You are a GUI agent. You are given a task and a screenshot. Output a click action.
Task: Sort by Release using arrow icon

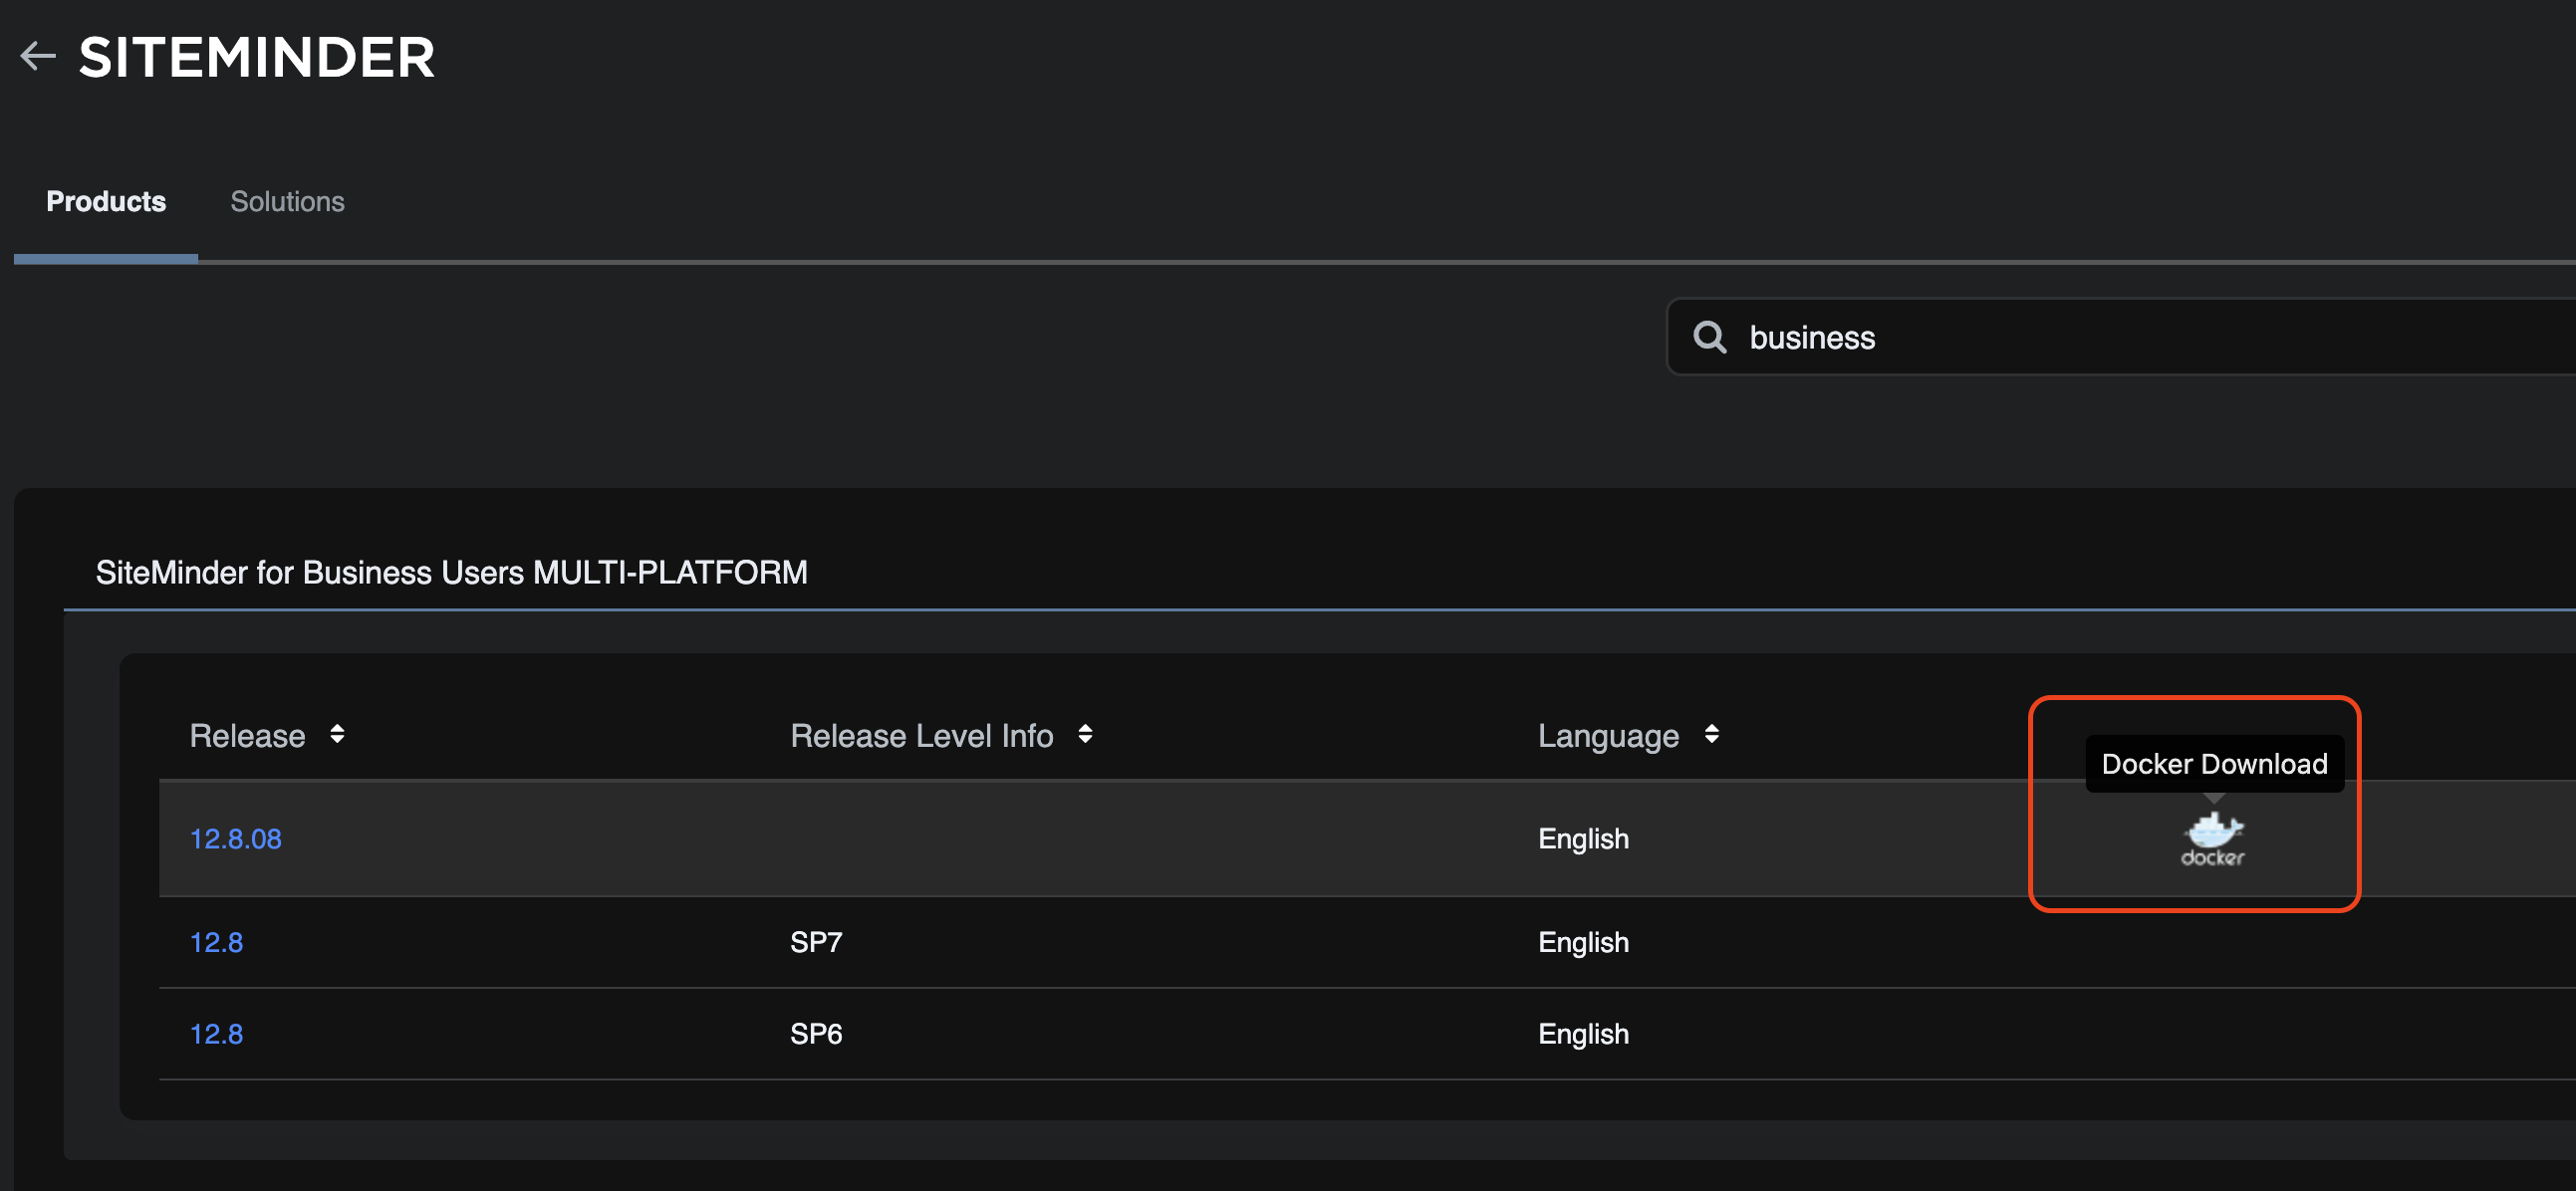337,735
